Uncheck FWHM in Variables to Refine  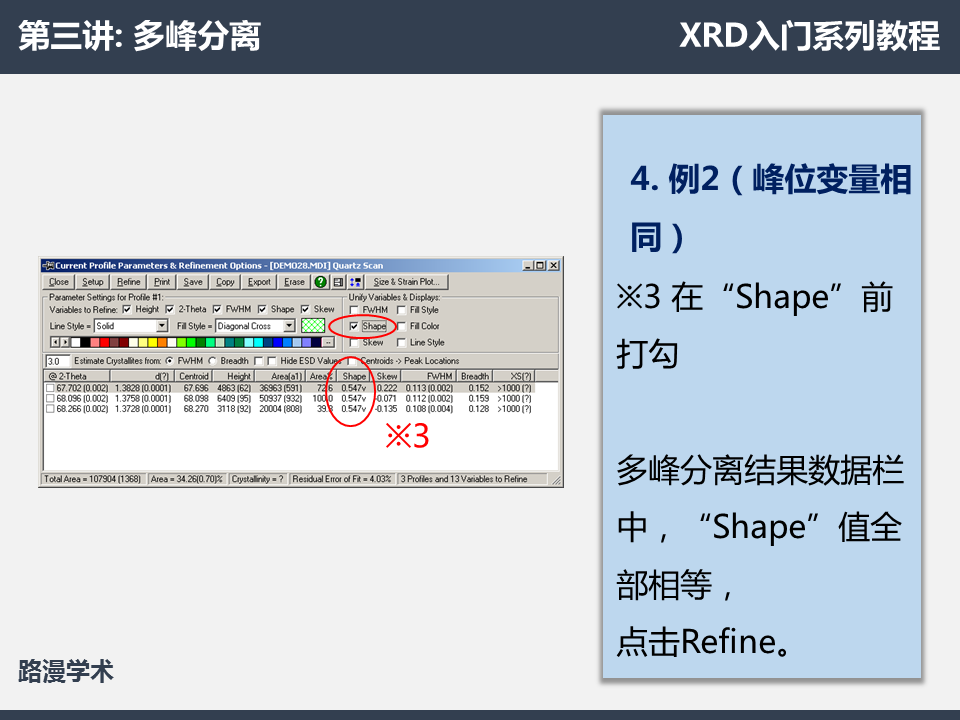coord(217,309)
